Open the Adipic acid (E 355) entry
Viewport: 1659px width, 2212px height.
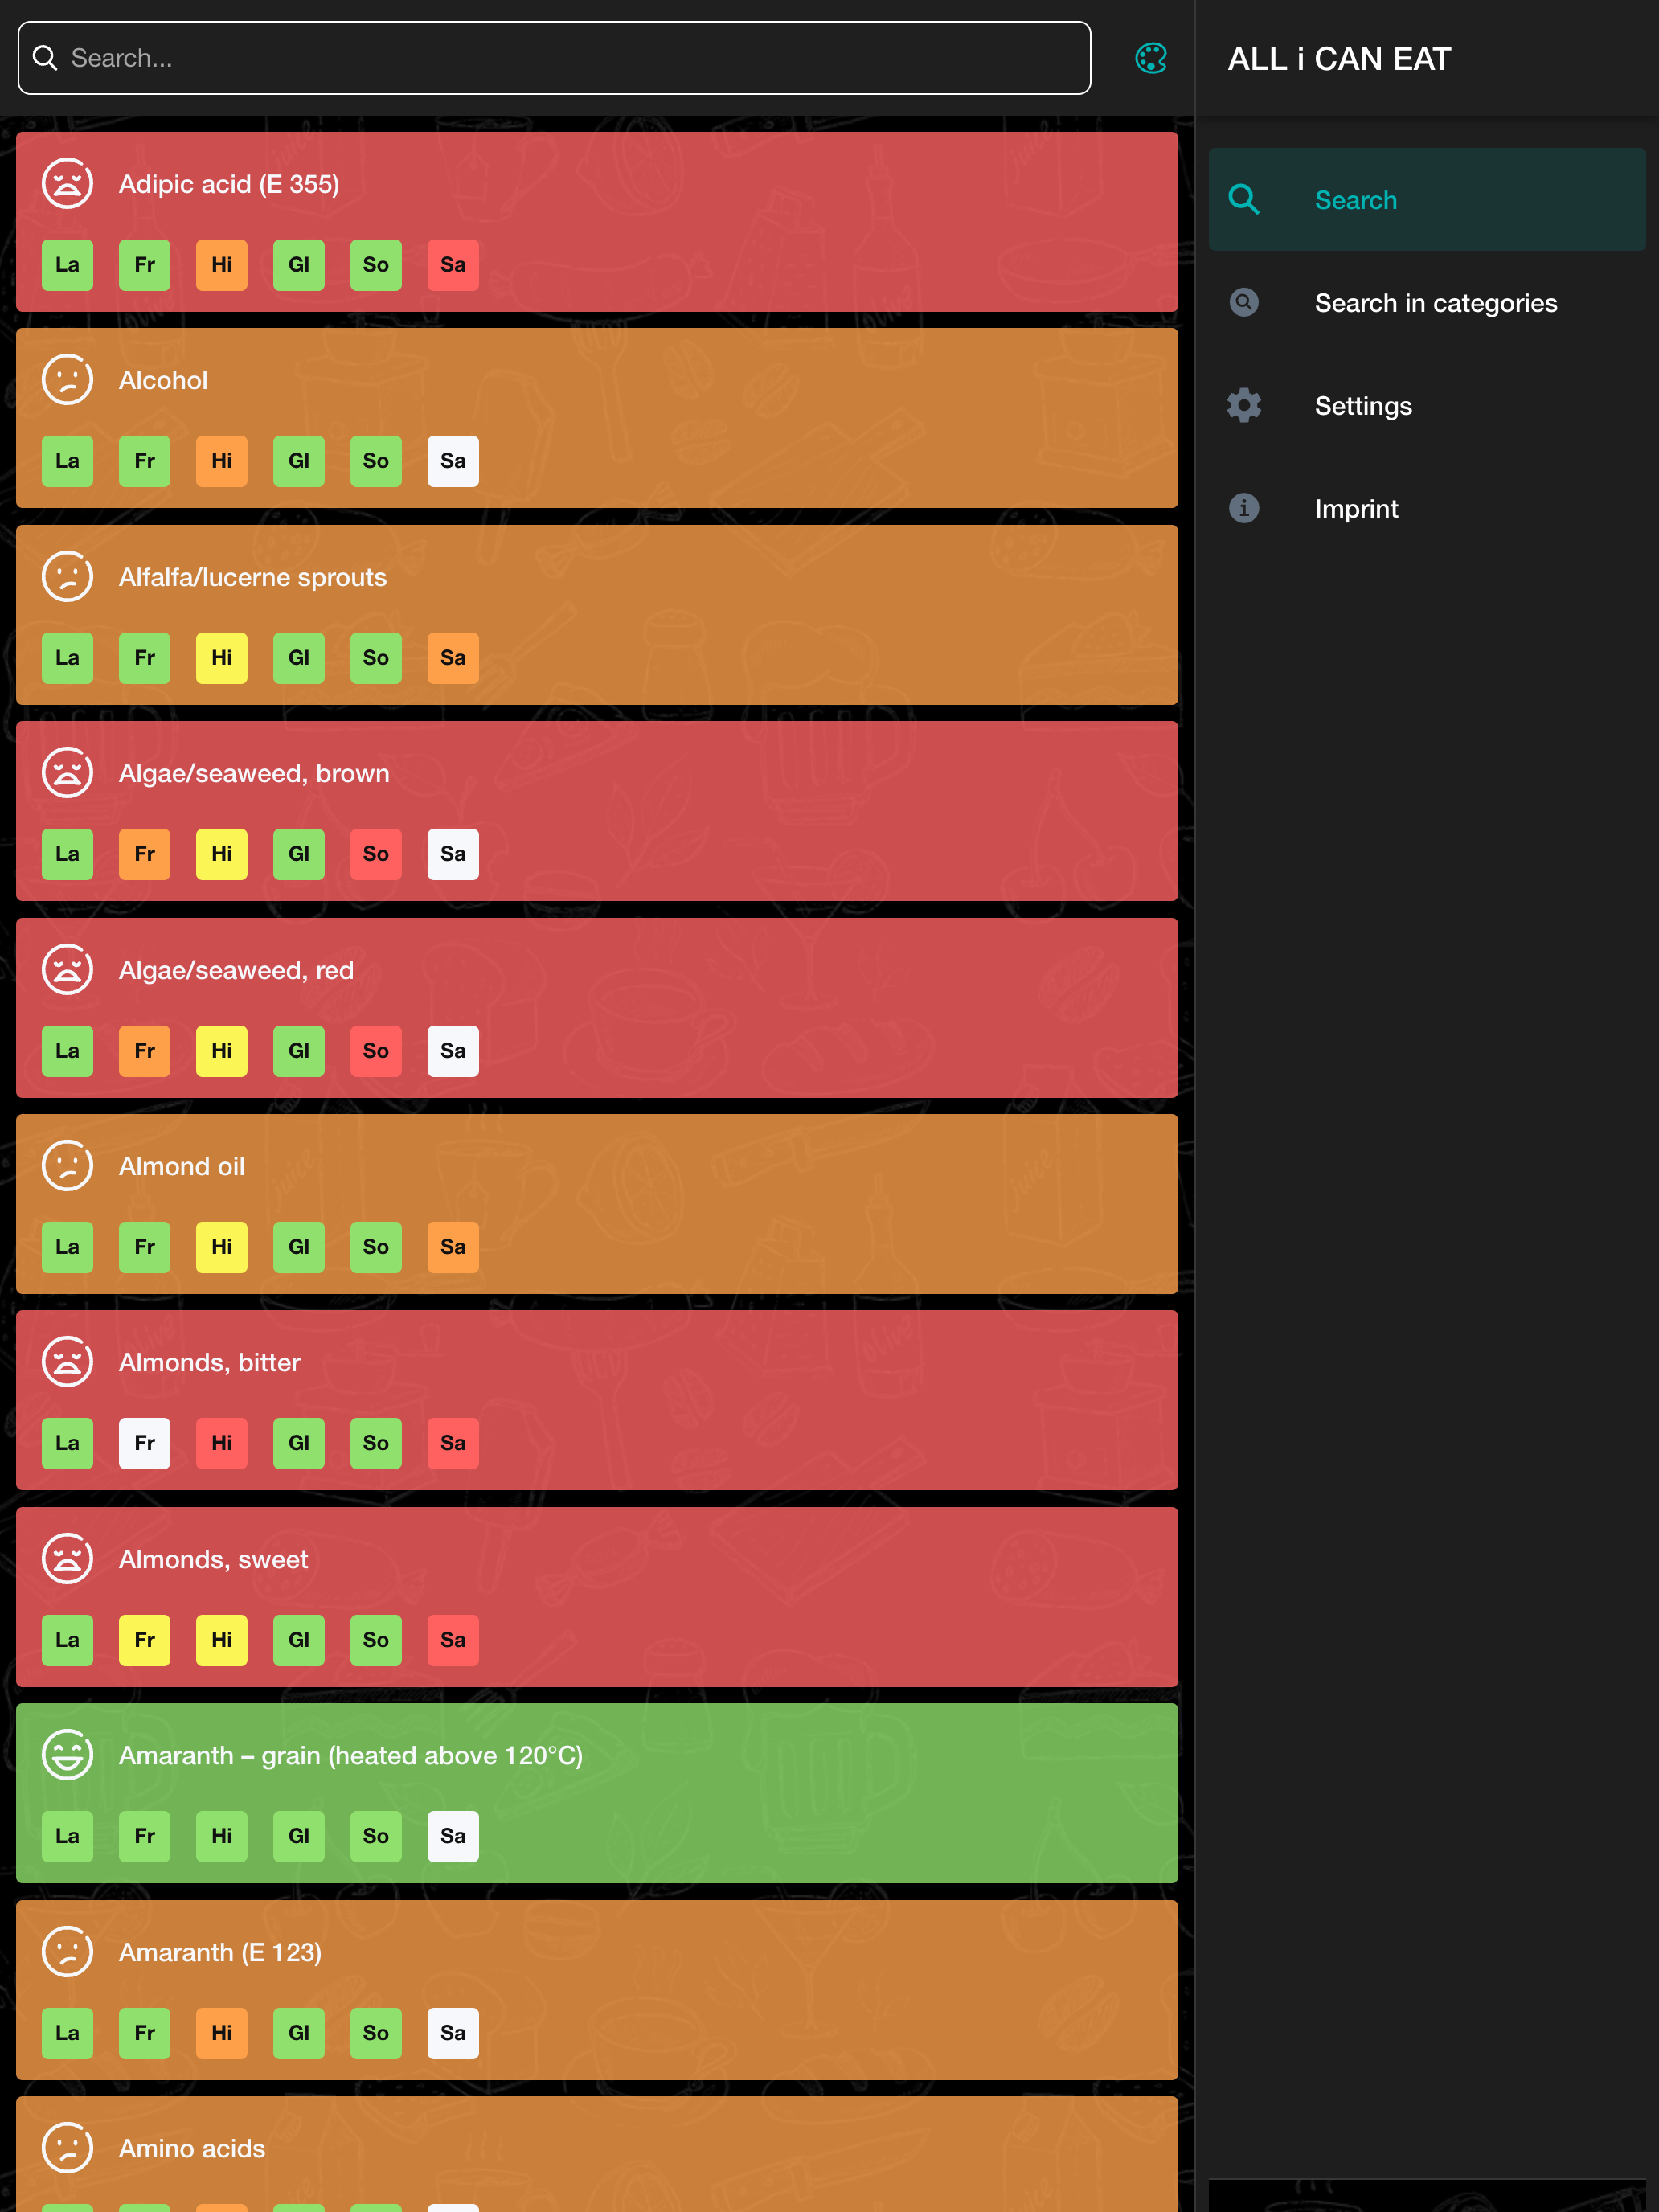(x=597, y=222)
